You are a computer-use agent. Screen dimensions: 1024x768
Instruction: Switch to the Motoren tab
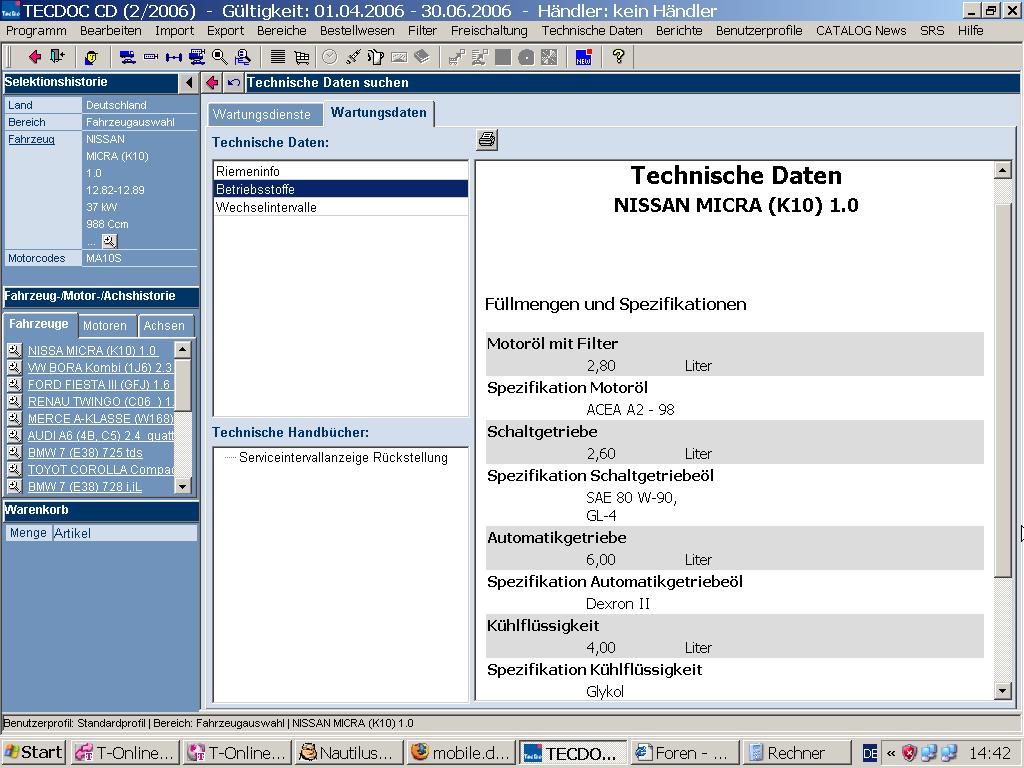(105, 326)
